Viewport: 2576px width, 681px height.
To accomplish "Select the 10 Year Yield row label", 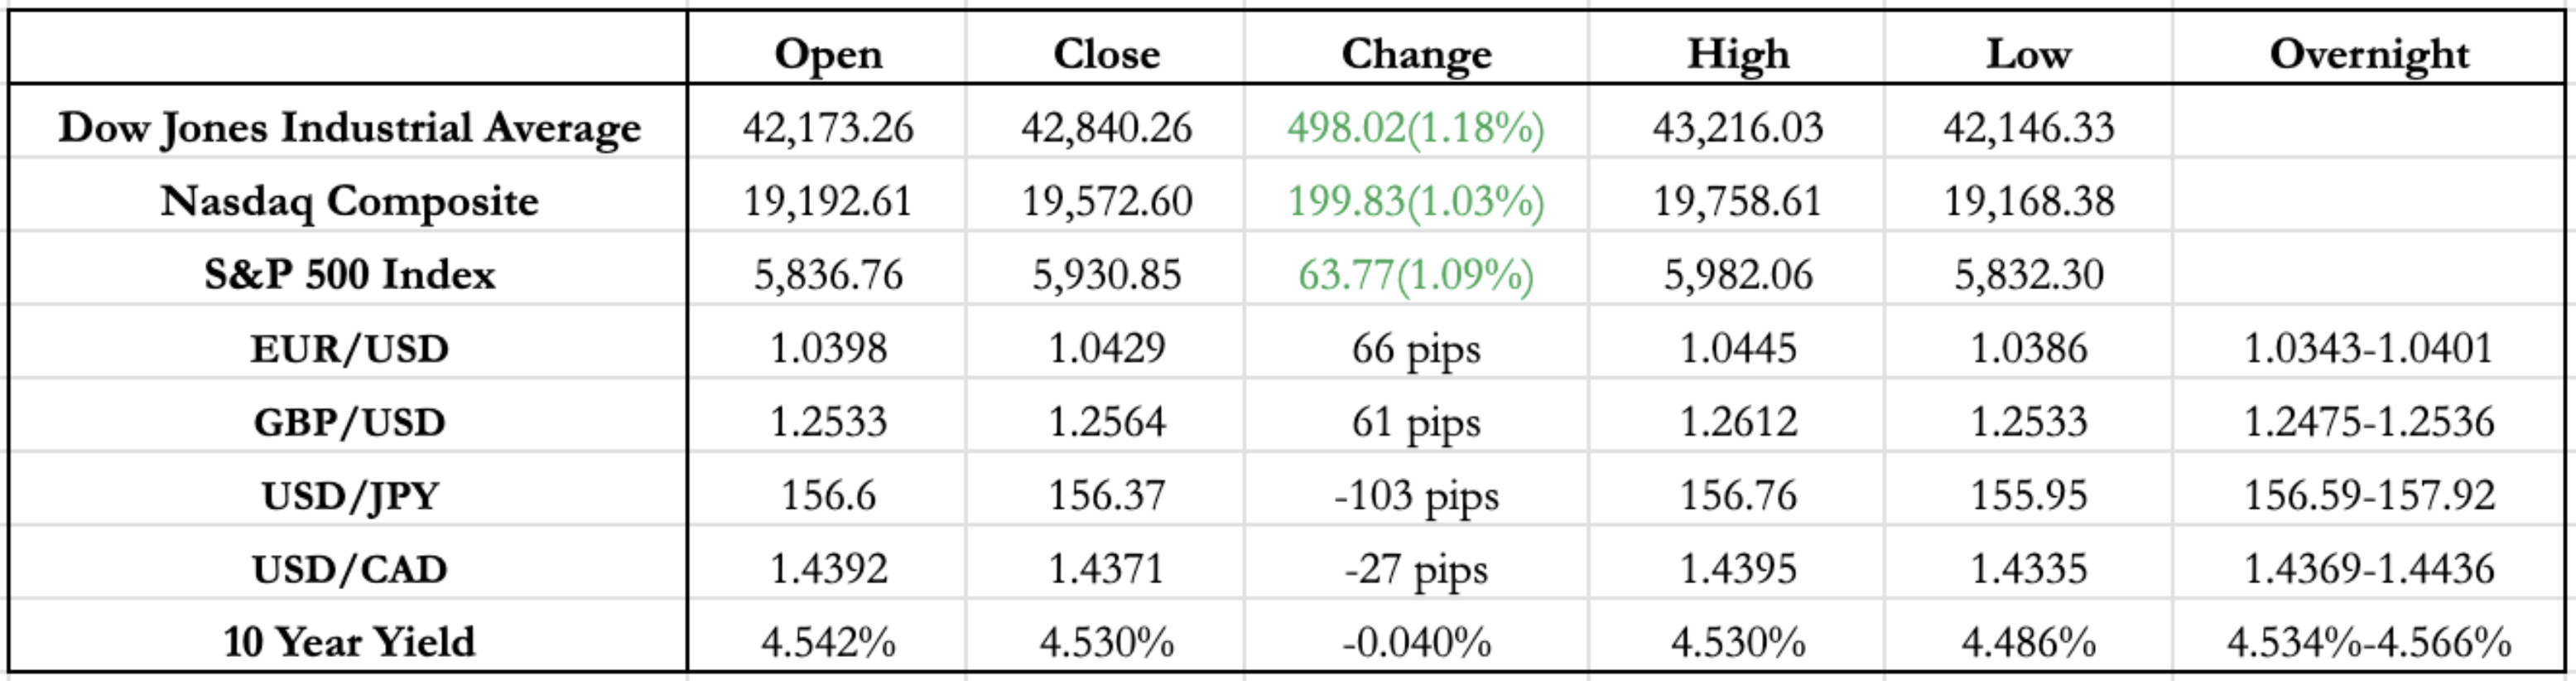I will [x=349, y=642].
